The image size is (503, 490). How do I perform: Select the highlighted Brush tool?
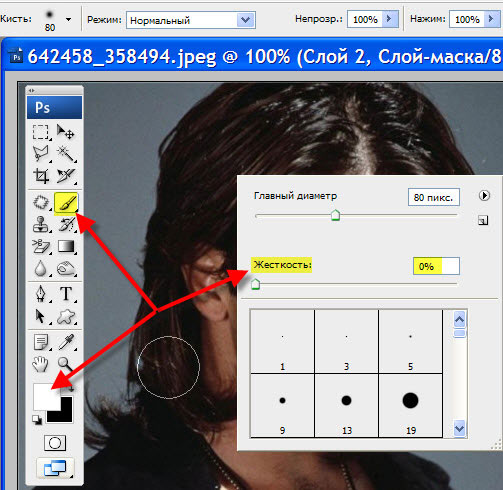(66, 202)
